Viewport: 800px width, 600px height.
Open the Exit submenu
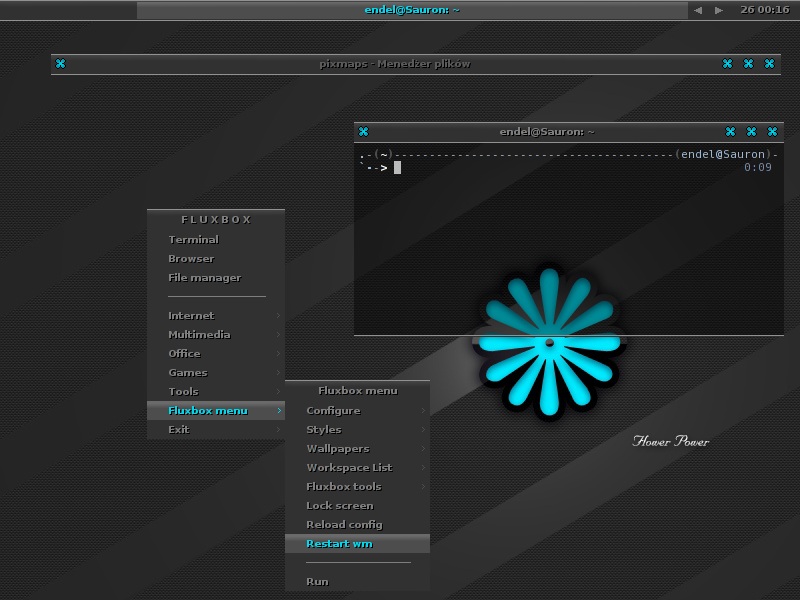[x=216, y=430]
